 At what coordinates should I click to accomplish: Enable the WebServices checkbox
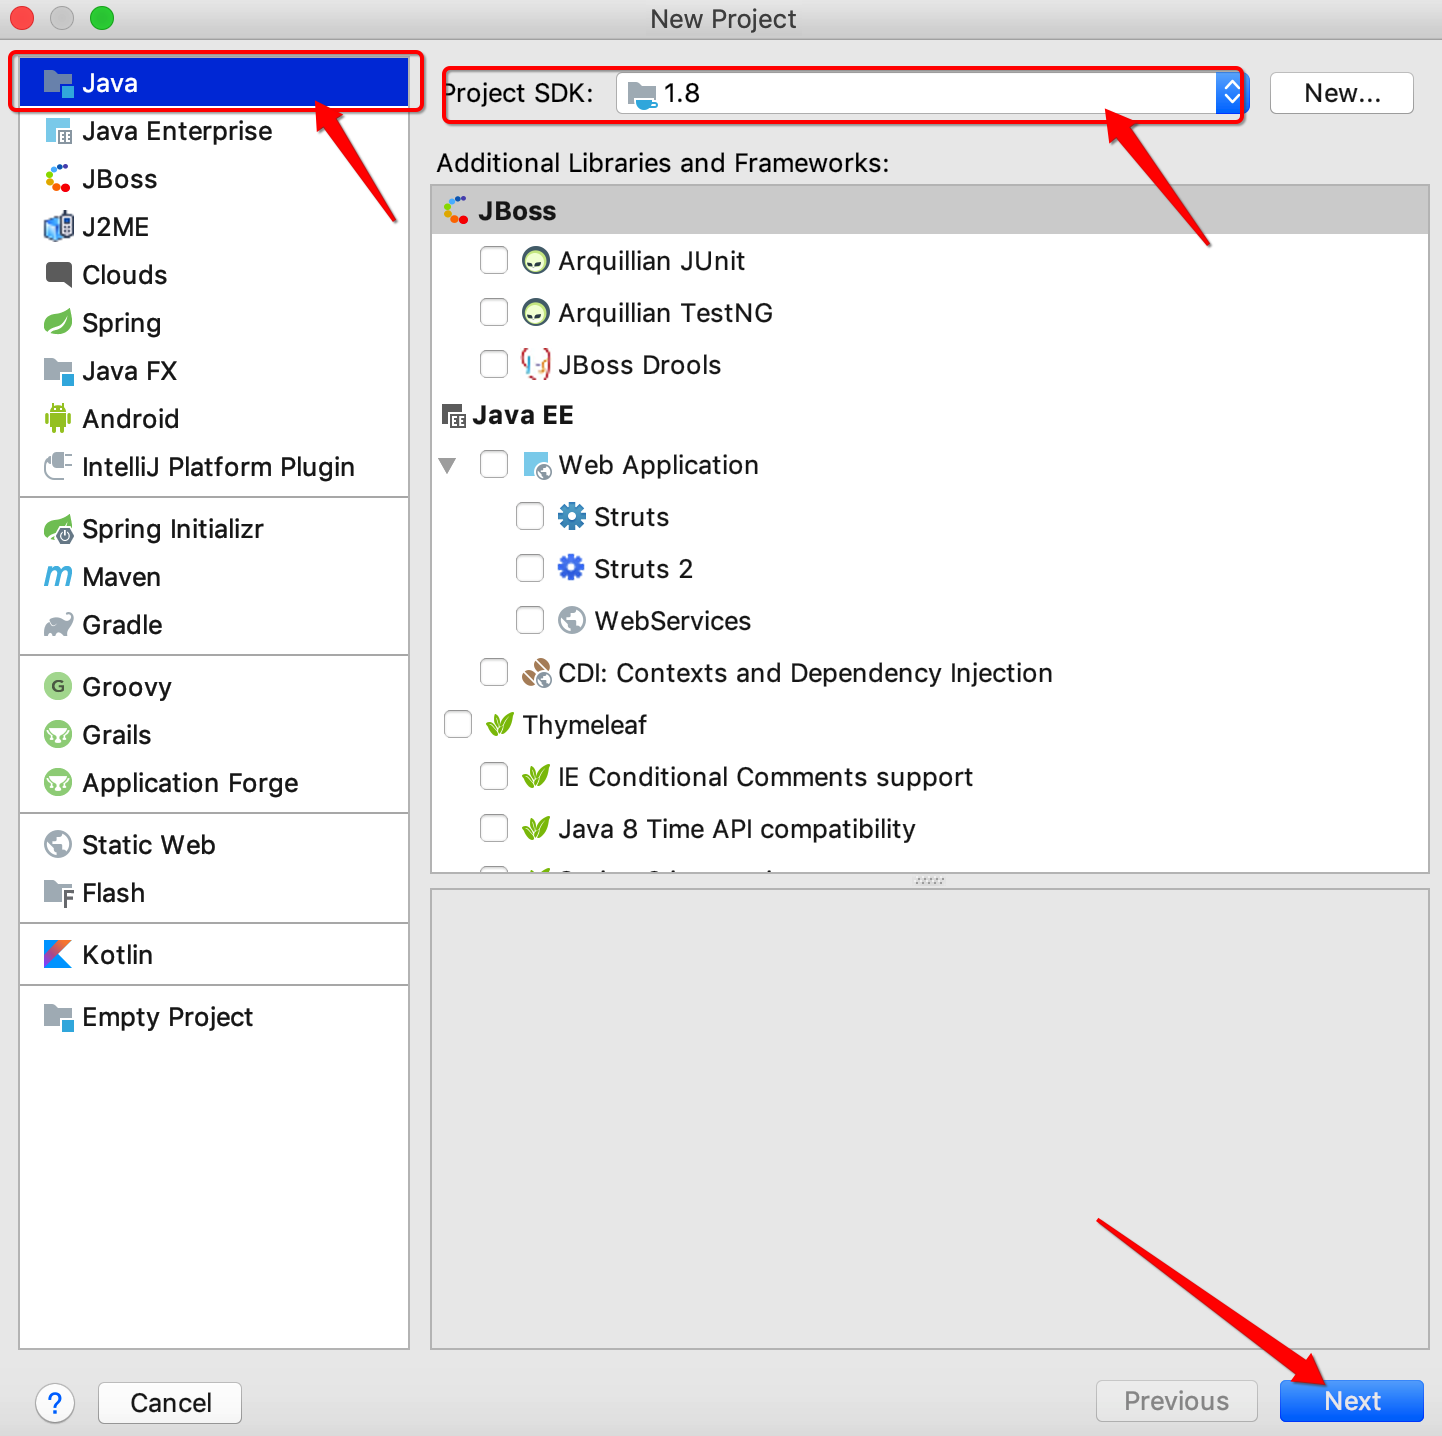(x=530, y=620)
